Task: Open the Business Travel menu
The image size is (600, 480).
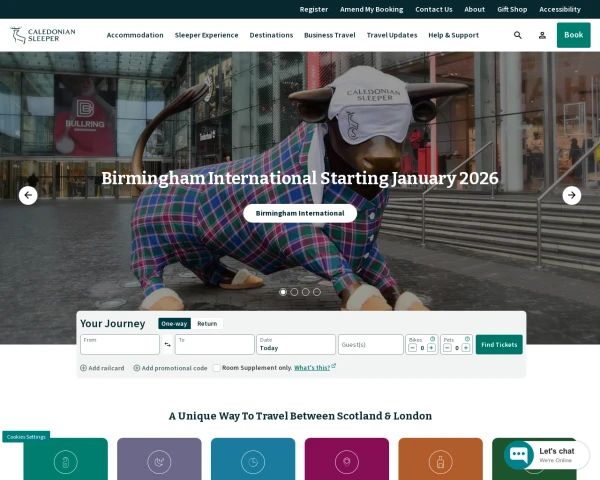Action: (330, 35)
